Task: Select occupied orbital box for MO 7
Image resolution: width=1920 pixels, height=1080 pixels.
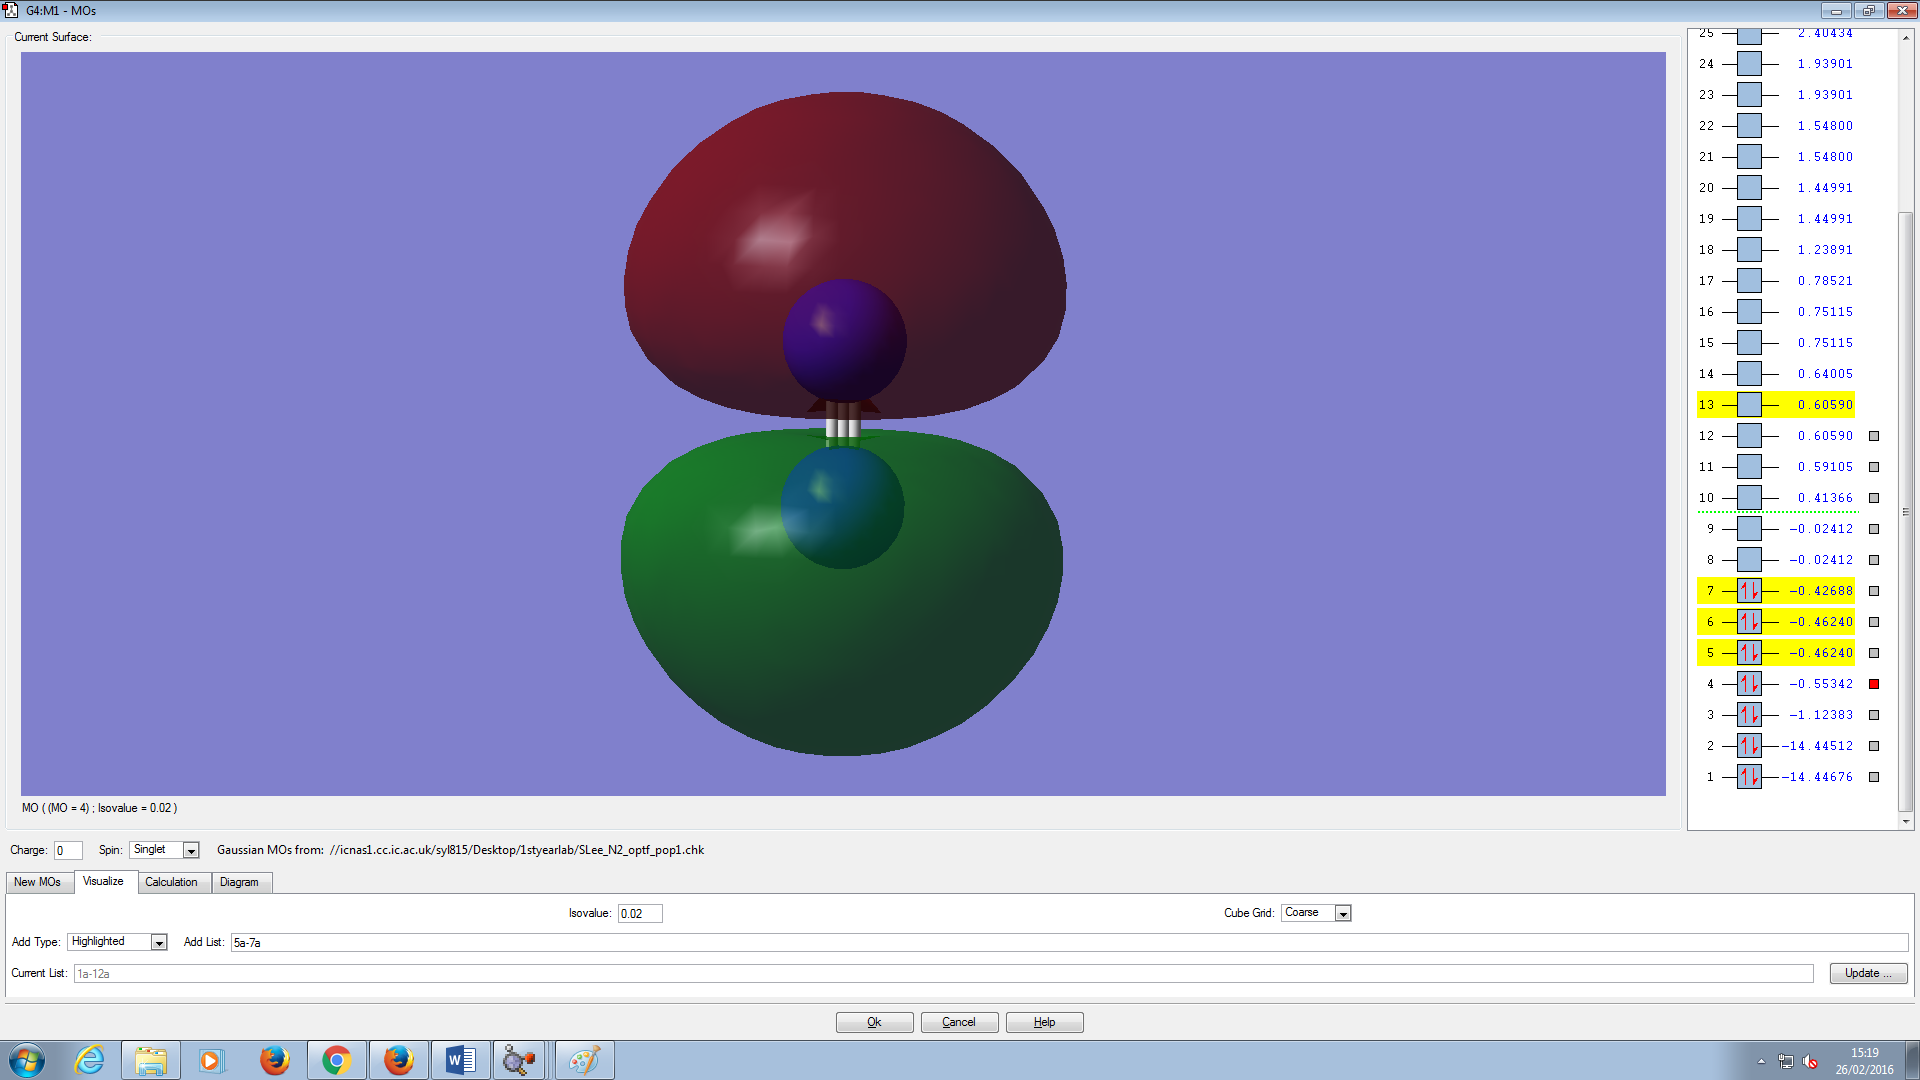Action: (1749, 591)
